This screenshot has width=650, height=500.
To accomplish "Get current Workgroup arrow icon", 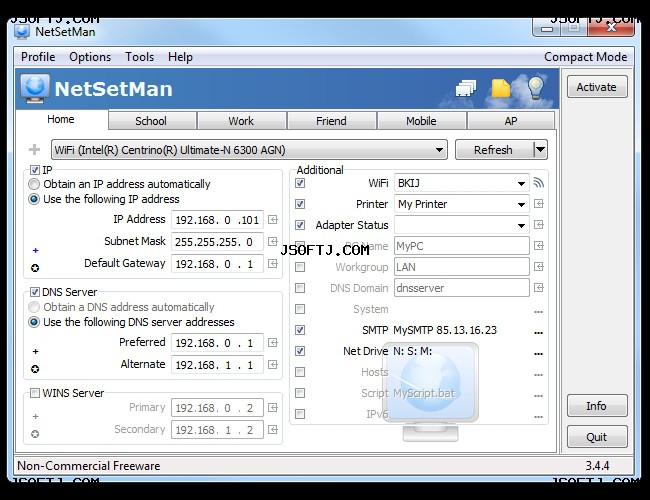I will pyautogui.click(x=538, y=267).
